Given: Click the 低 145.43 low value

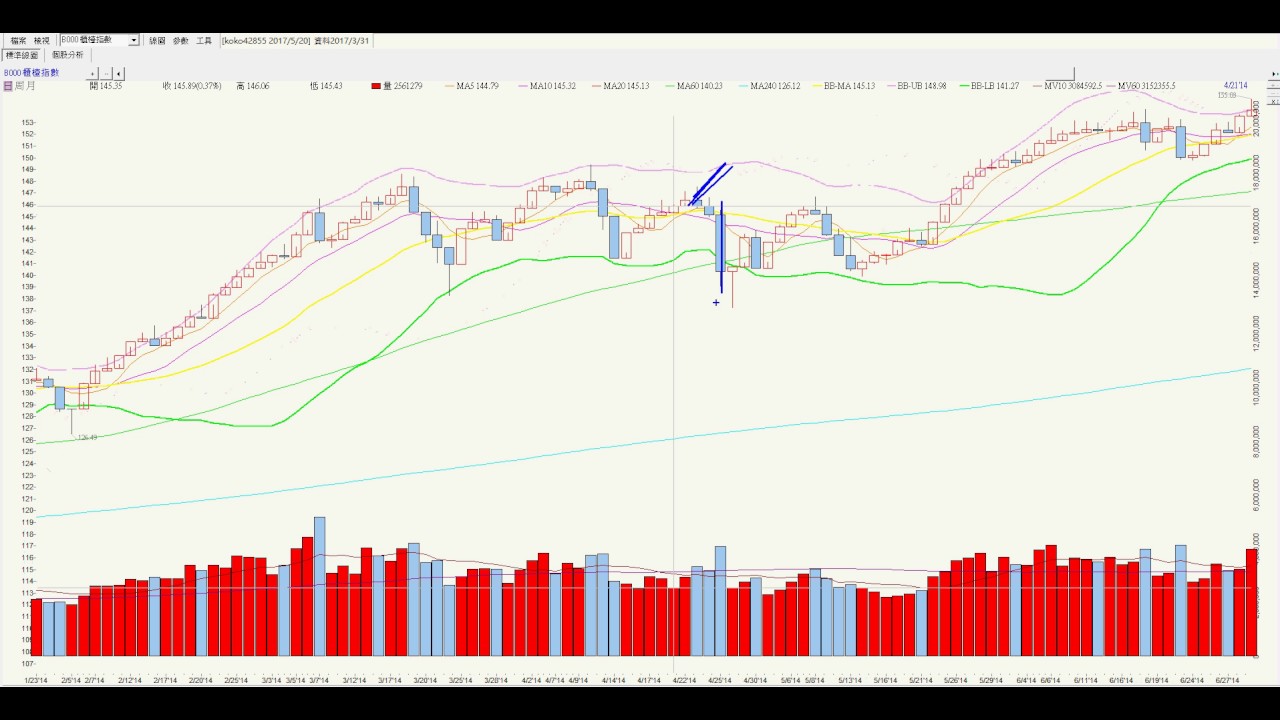Looking at the screenshot, I should pyautogui.click(x=326, y=86).
